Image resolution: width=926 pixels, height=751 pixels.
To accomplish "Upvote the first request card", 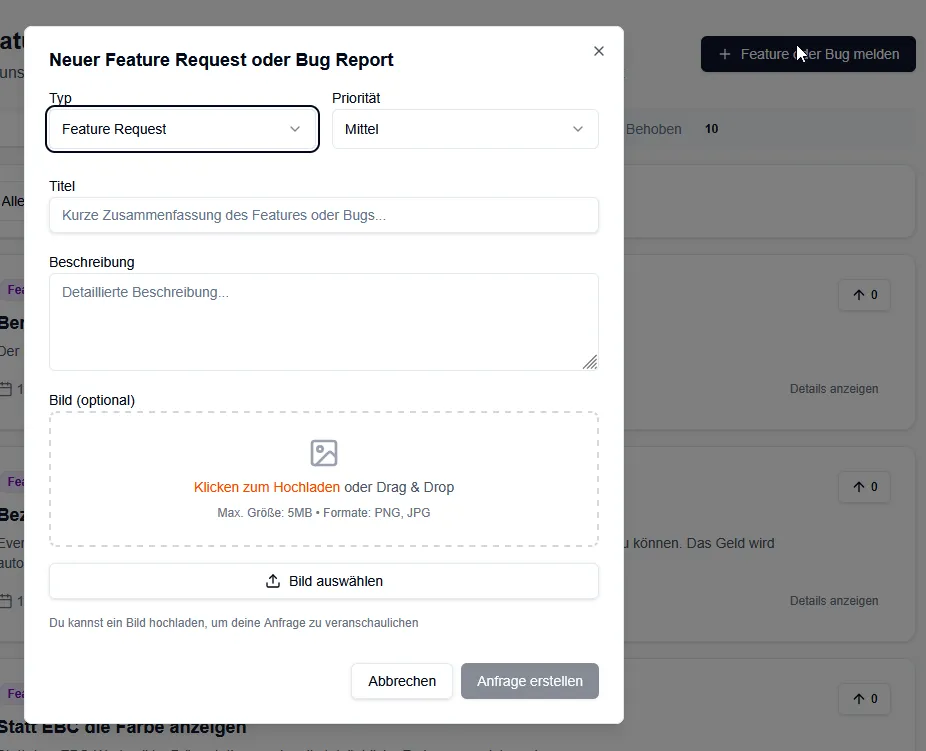I will [x=864, y=295].
